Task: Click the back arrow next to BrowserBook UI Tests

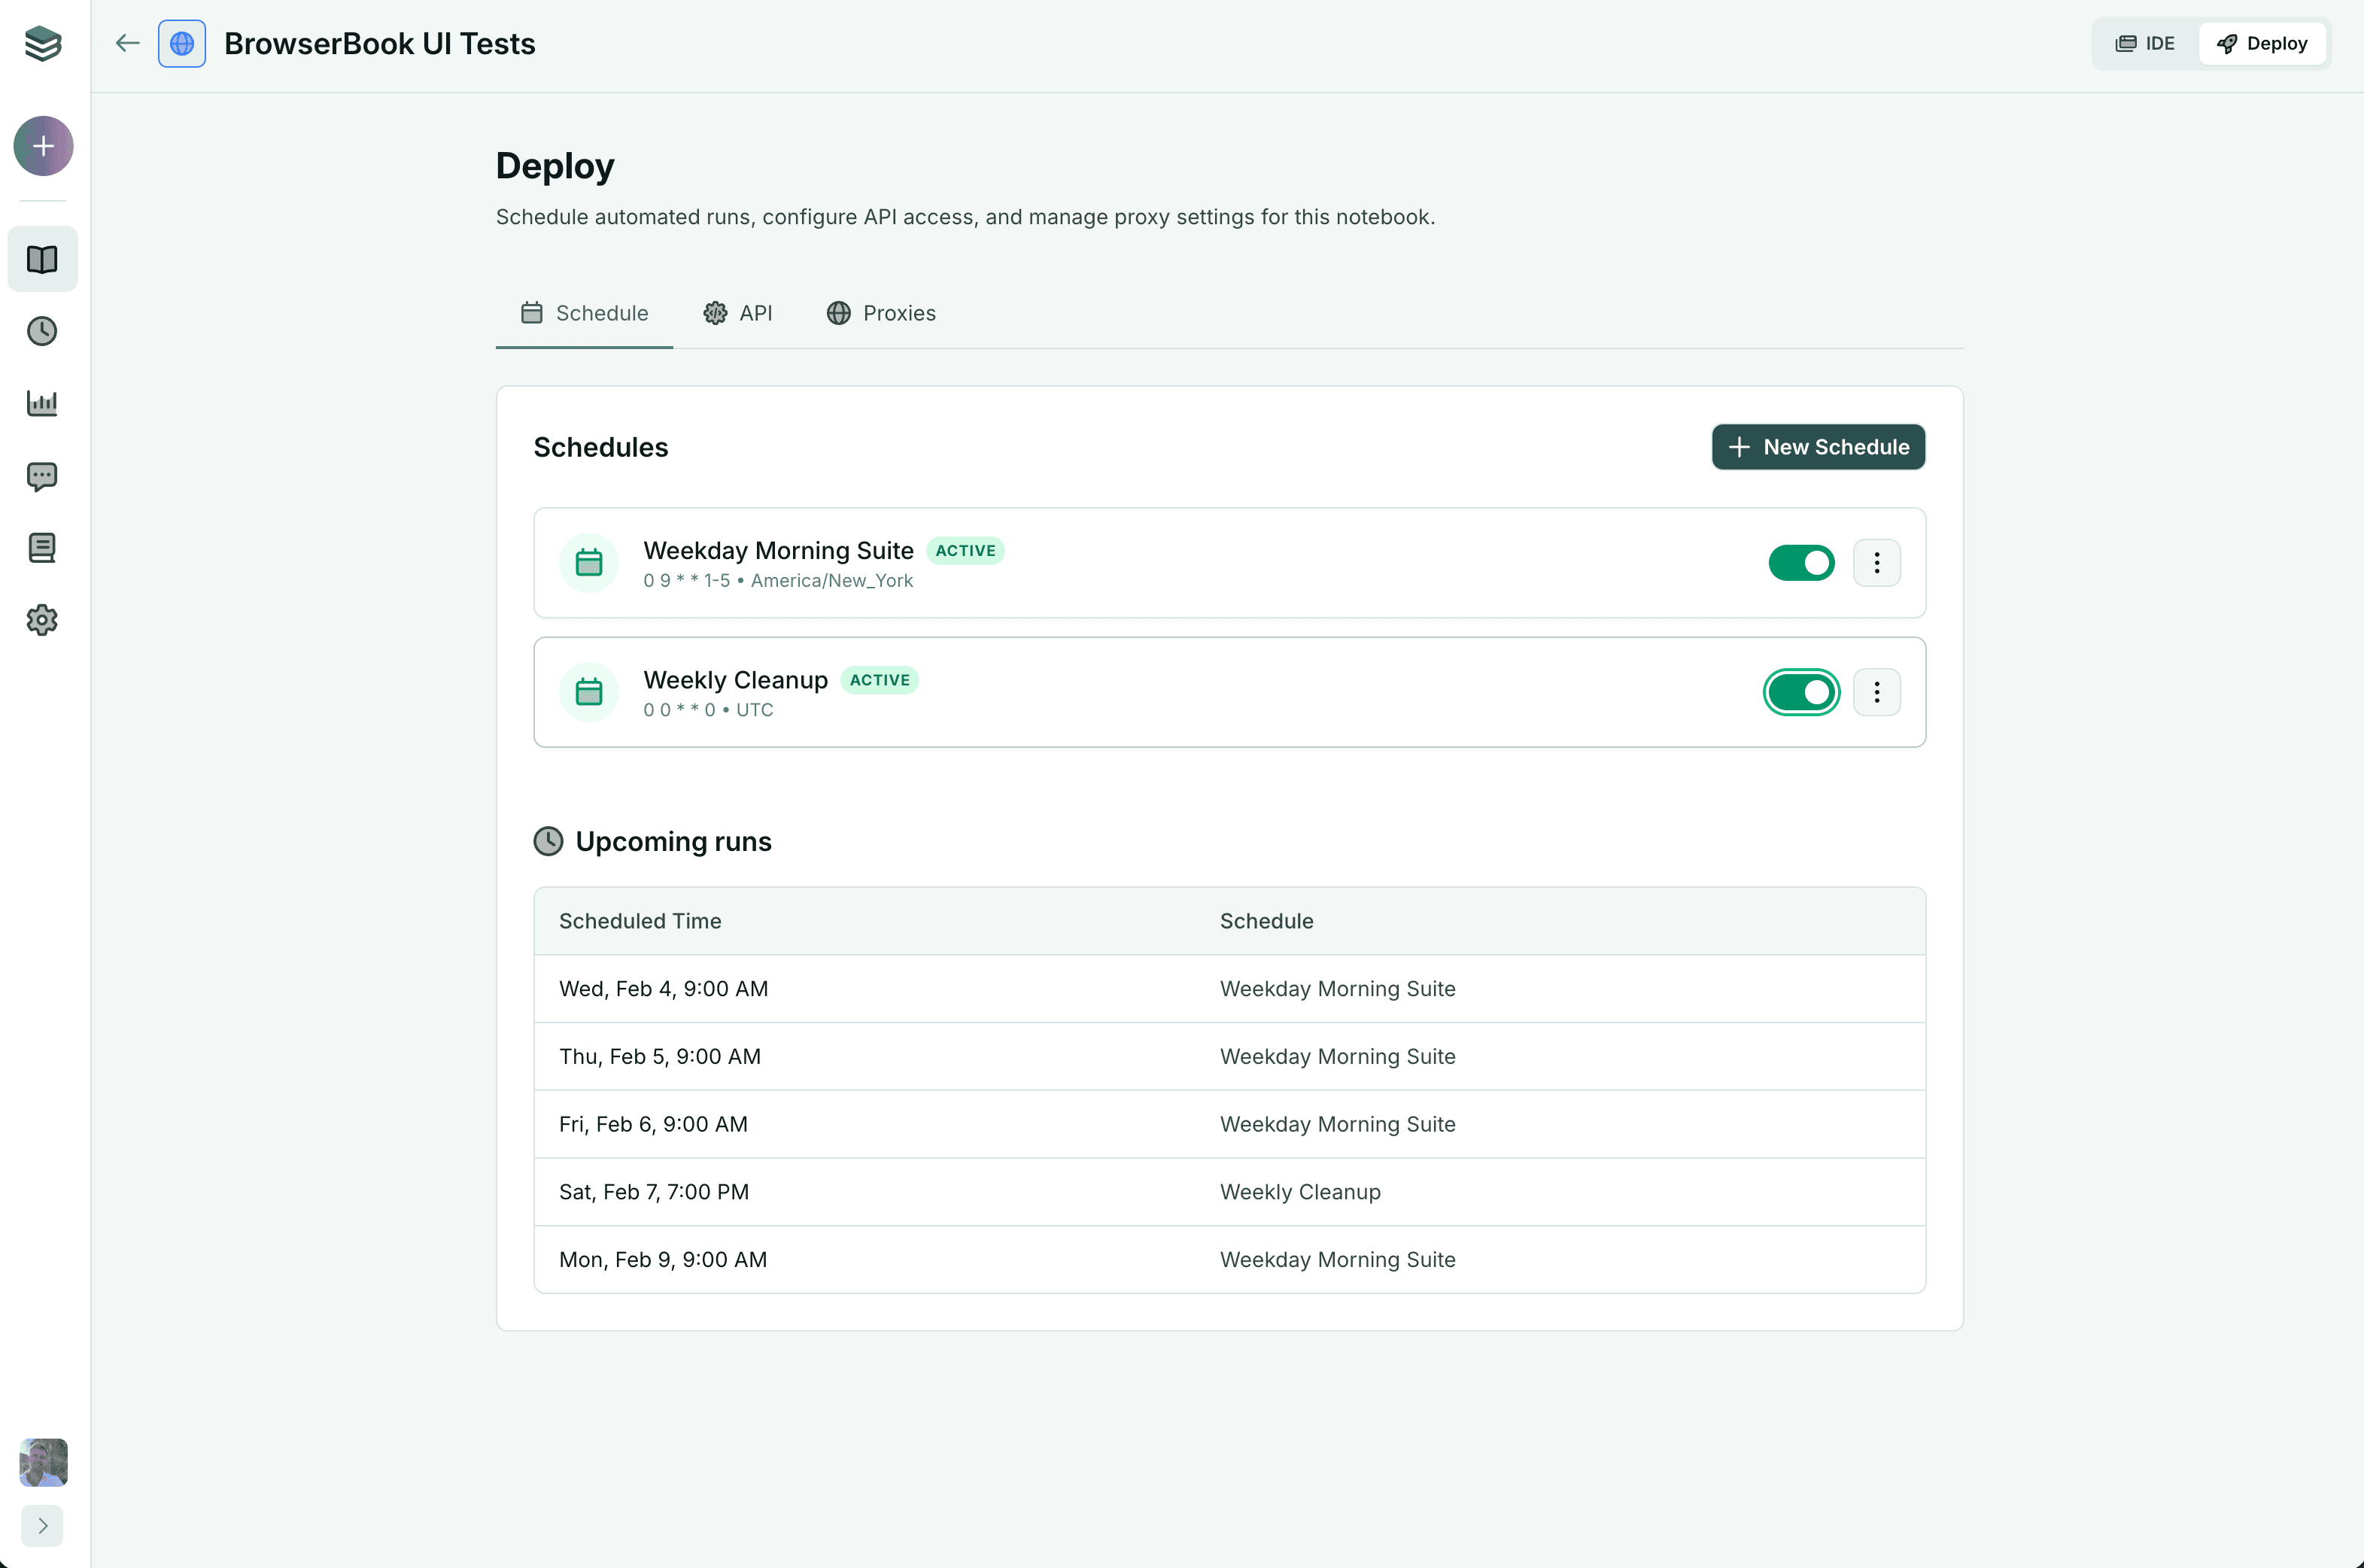Action: (x=127, y=43)
